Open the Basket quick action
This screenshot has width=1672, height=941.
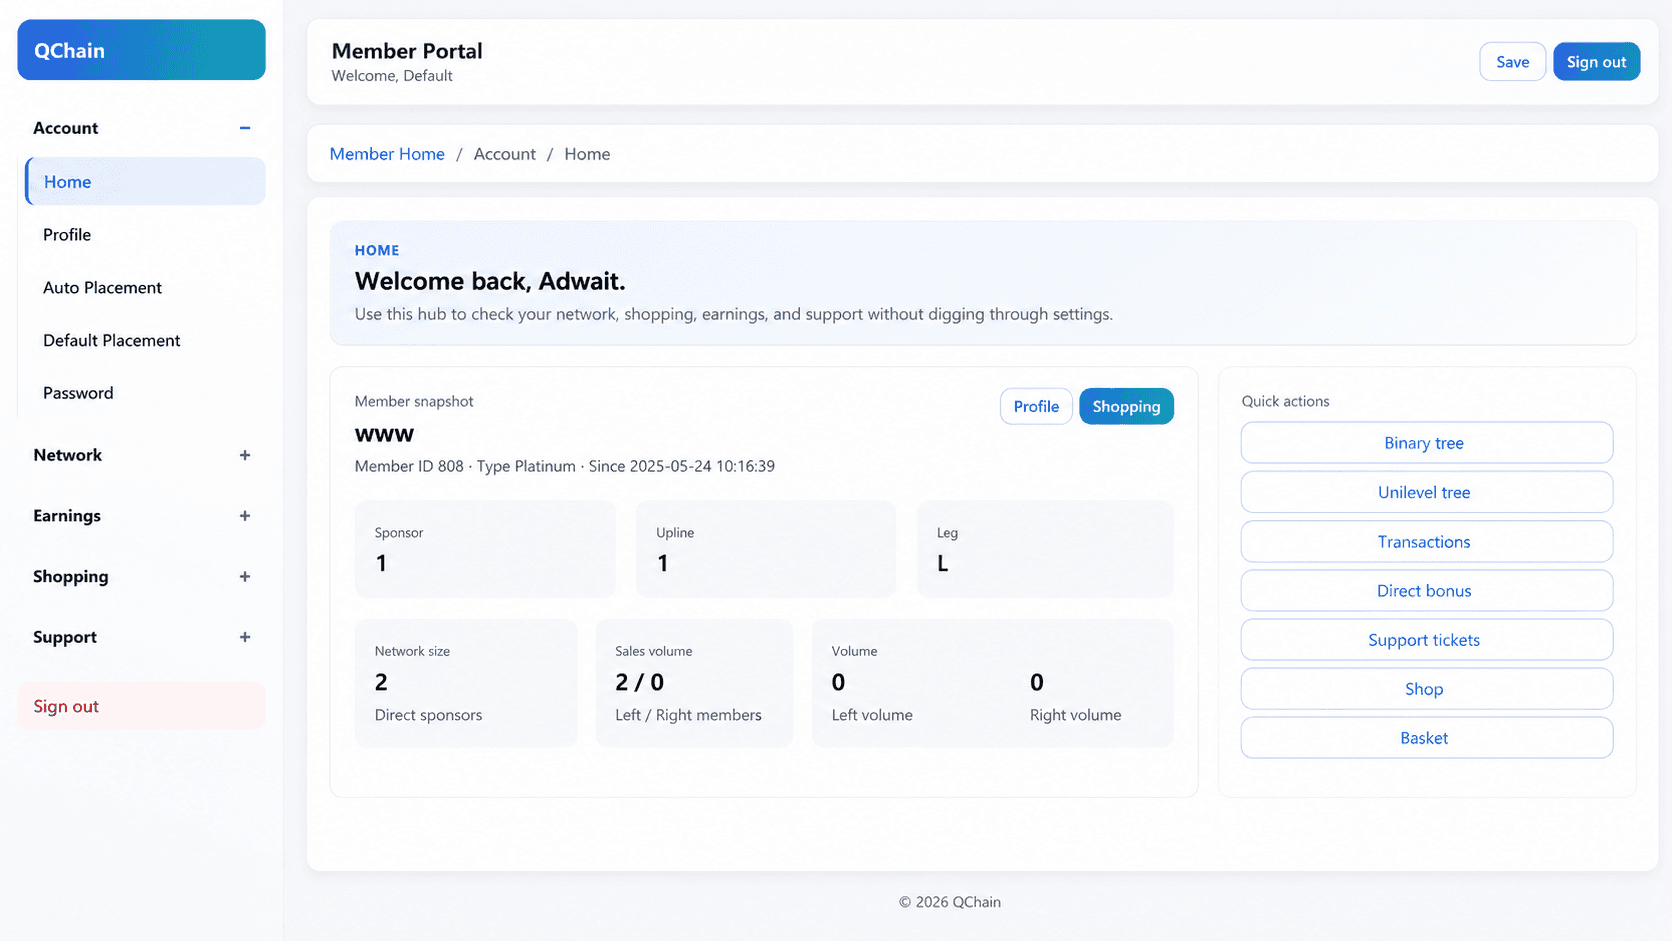(x=1426, y=738)
